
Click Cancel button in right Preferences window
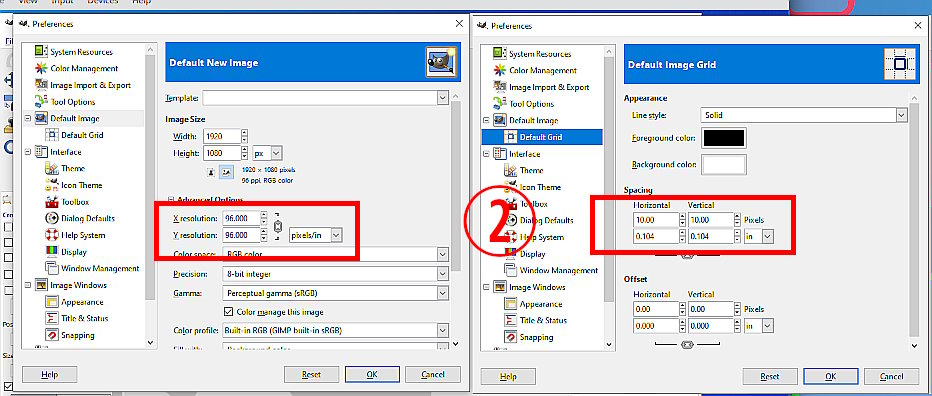pos(891,376)
